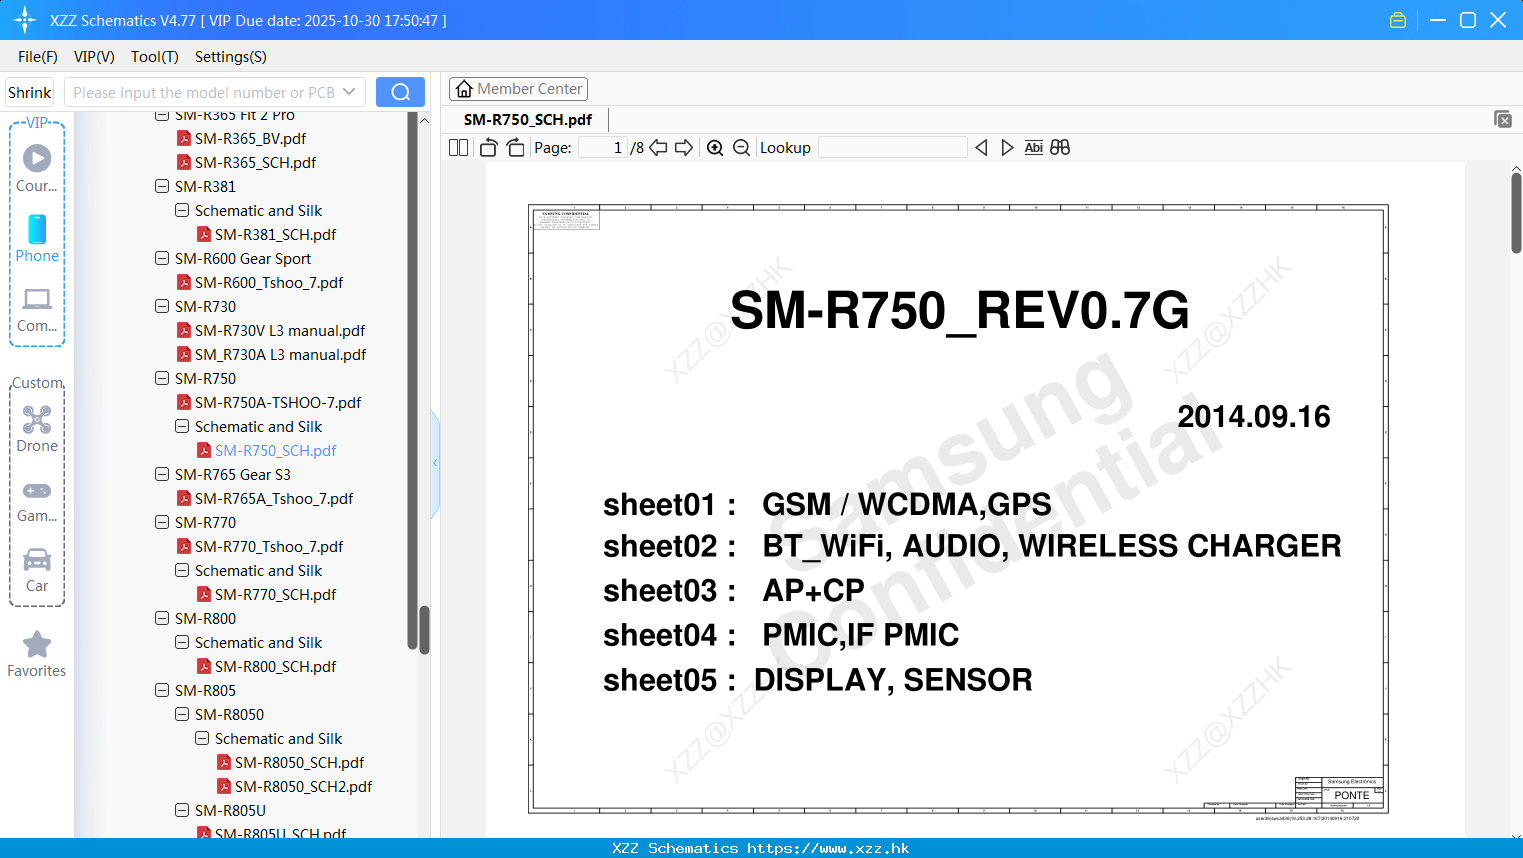
Task: Click the binoculars search icon
Action: pos(1060,148)
